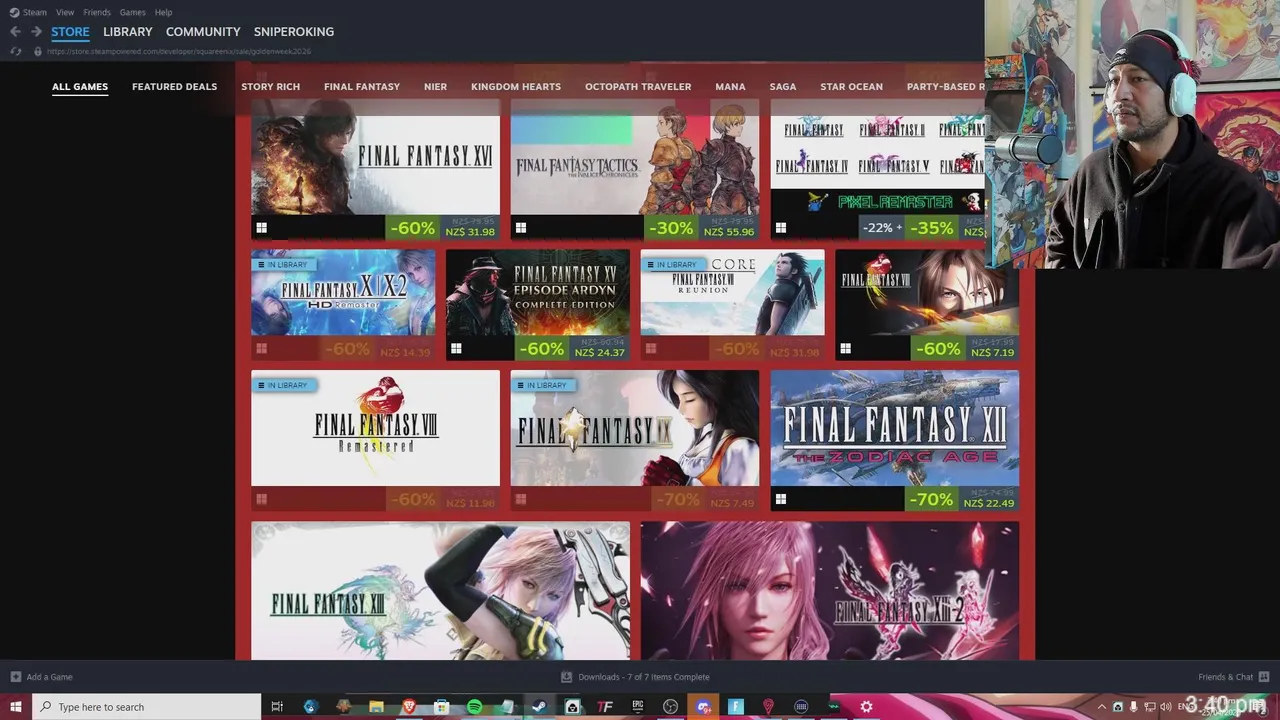Image resolution: width=1280 pixels, height=720 pixels.
Task: Open Spotify from the taskbar
Action: coord(474,707)
